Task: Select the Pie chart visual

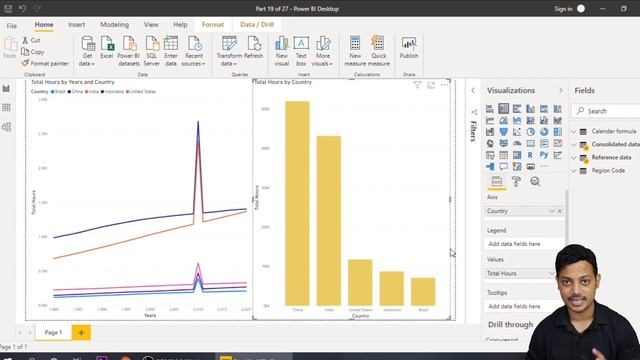Action: [x=531, y=132]
